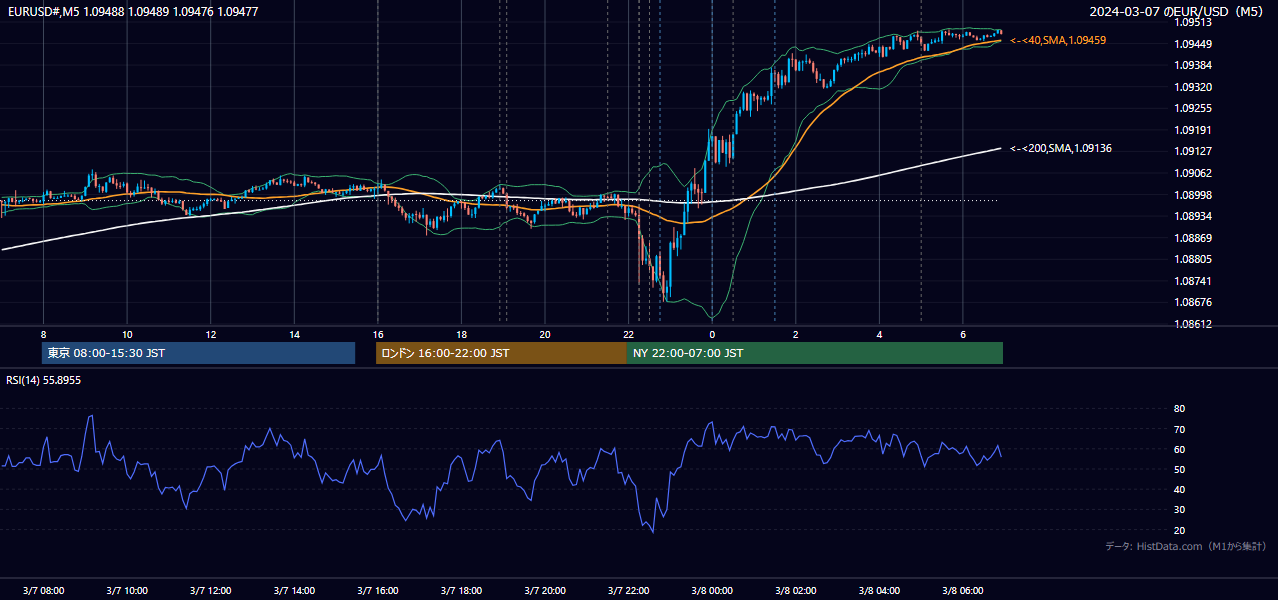Click the 3/8 06:00 time label
1278x600 pixels.
click(962, 590)
